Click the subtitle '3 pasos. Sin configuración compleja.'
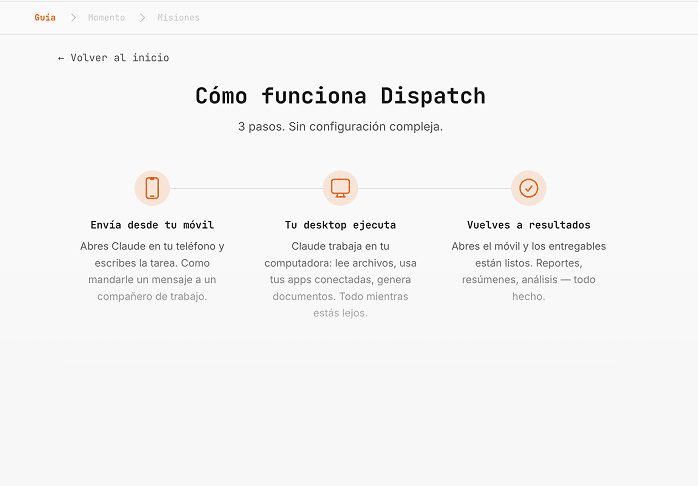698x486 pixels. pyautogui.click(x=341, y=126)
